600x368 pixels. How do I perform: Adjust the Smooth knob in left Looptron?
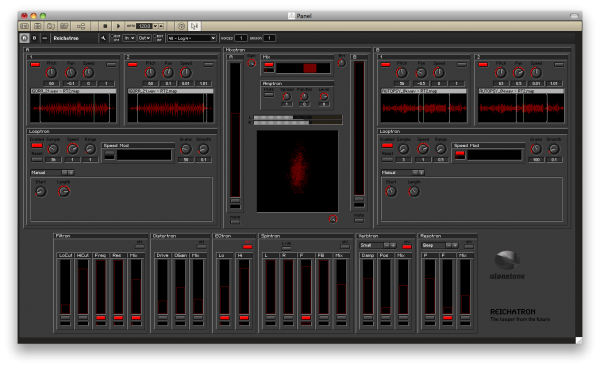204,149
